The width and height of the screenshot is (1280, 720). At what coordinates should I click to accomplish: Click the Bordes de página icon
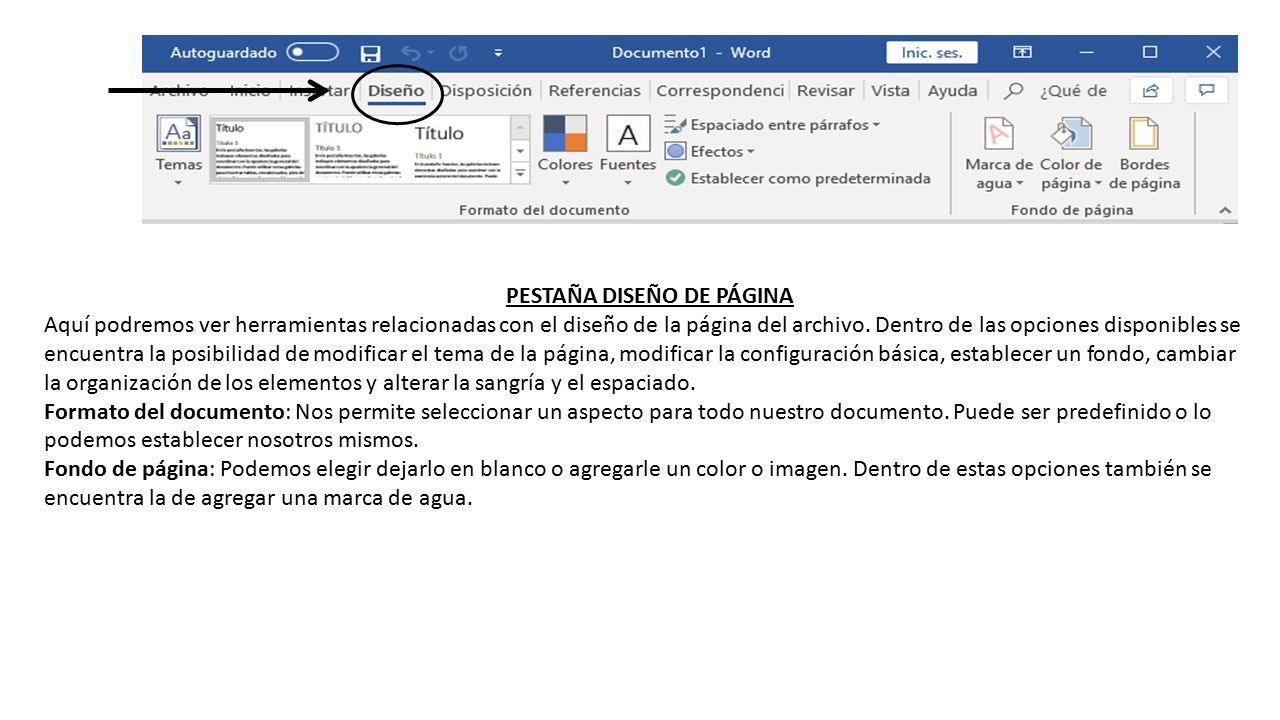click(x=1144, y=134)
